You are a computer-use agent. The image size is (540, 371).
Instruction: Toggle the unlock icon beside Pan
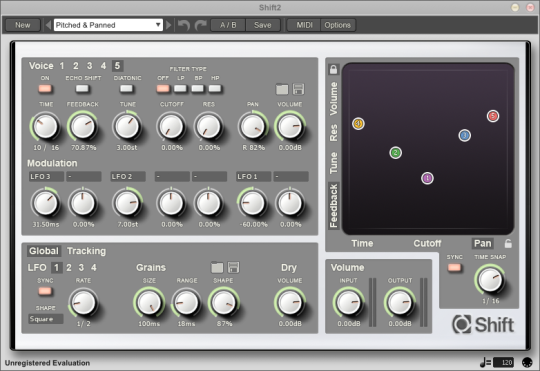coord(508,244)
